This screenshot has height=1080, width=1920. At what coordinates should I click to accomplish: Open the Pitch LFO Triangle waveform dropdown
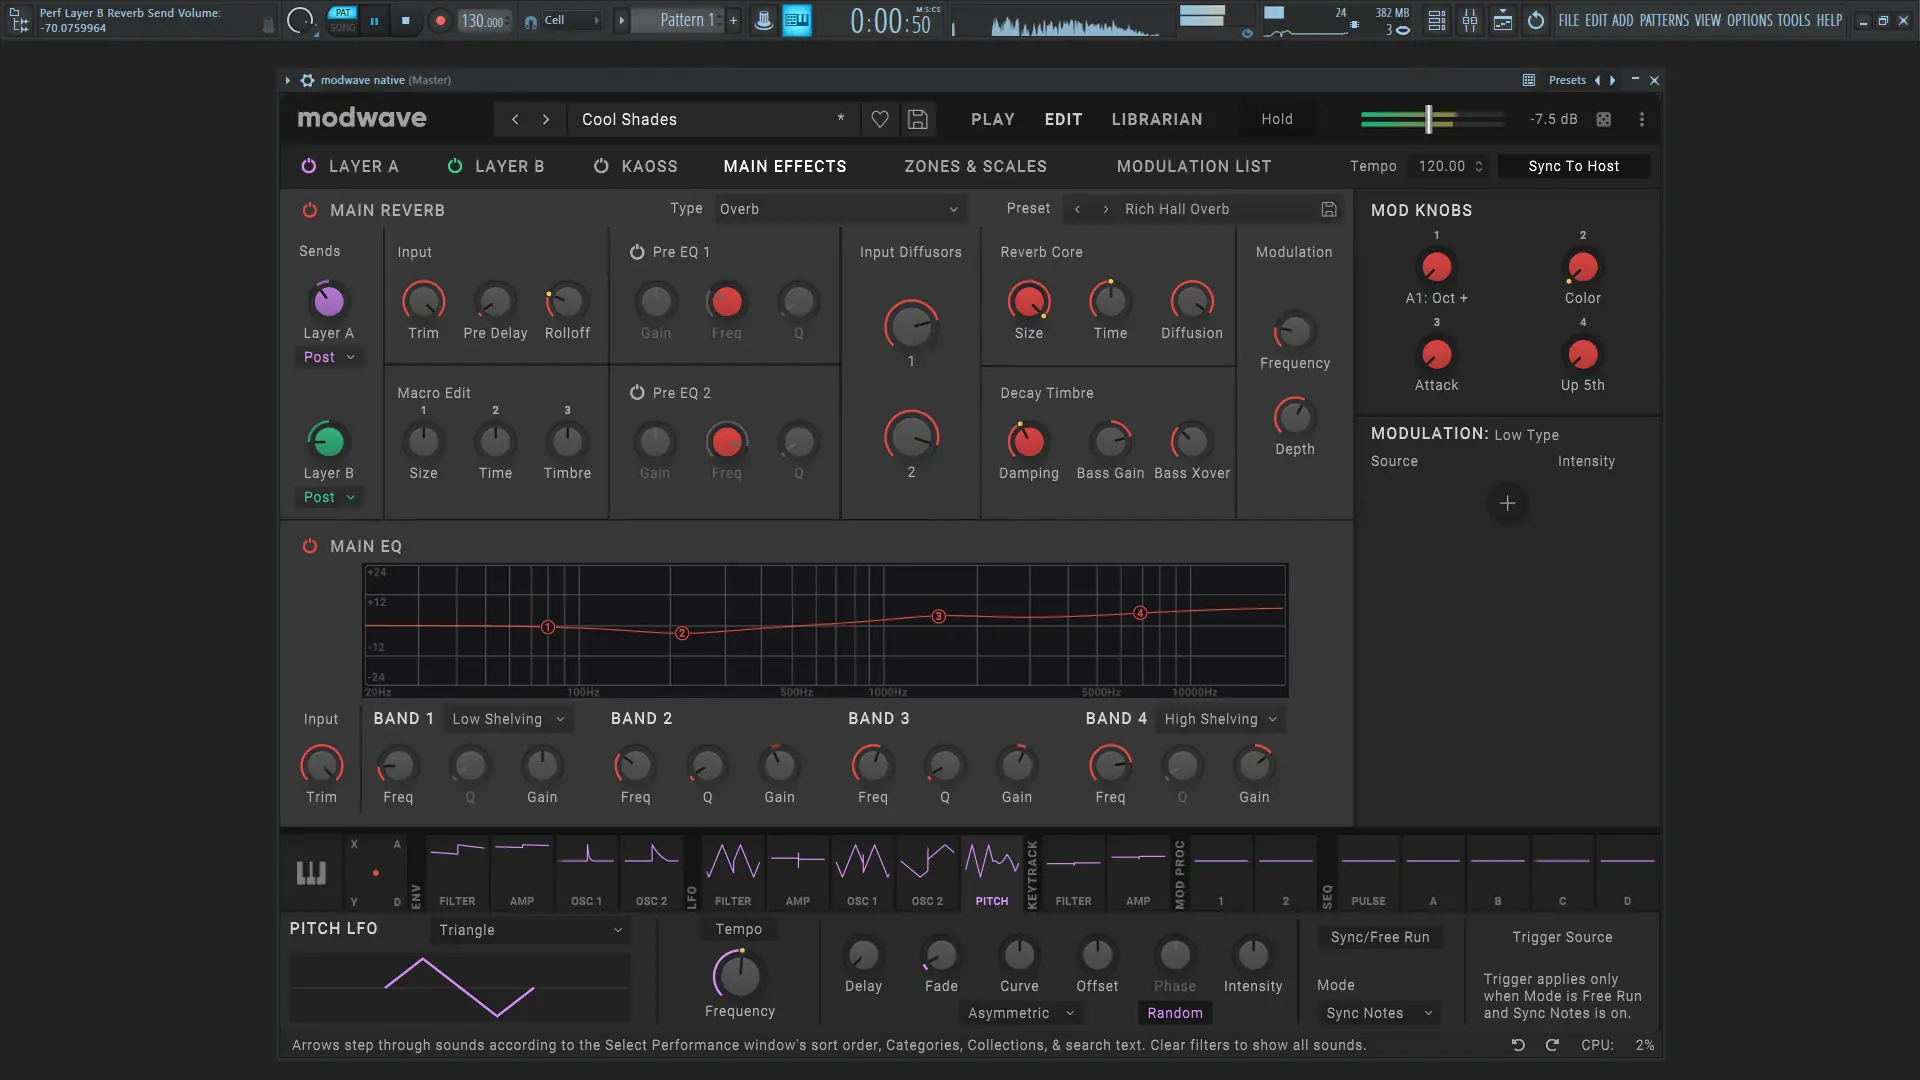[x=530, y=930]
